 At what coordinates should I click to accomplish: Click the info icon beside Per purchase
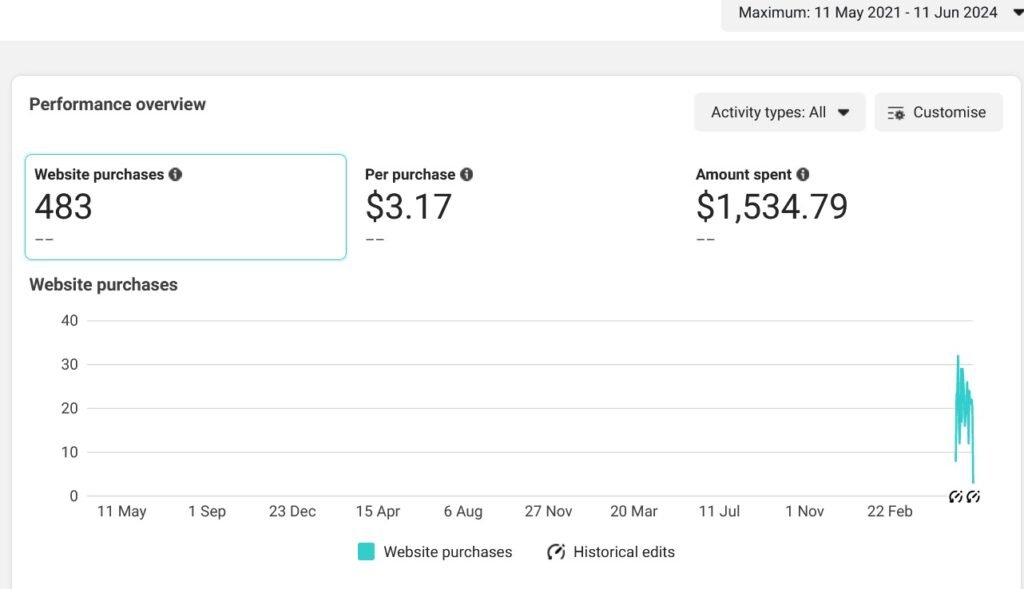466,174
